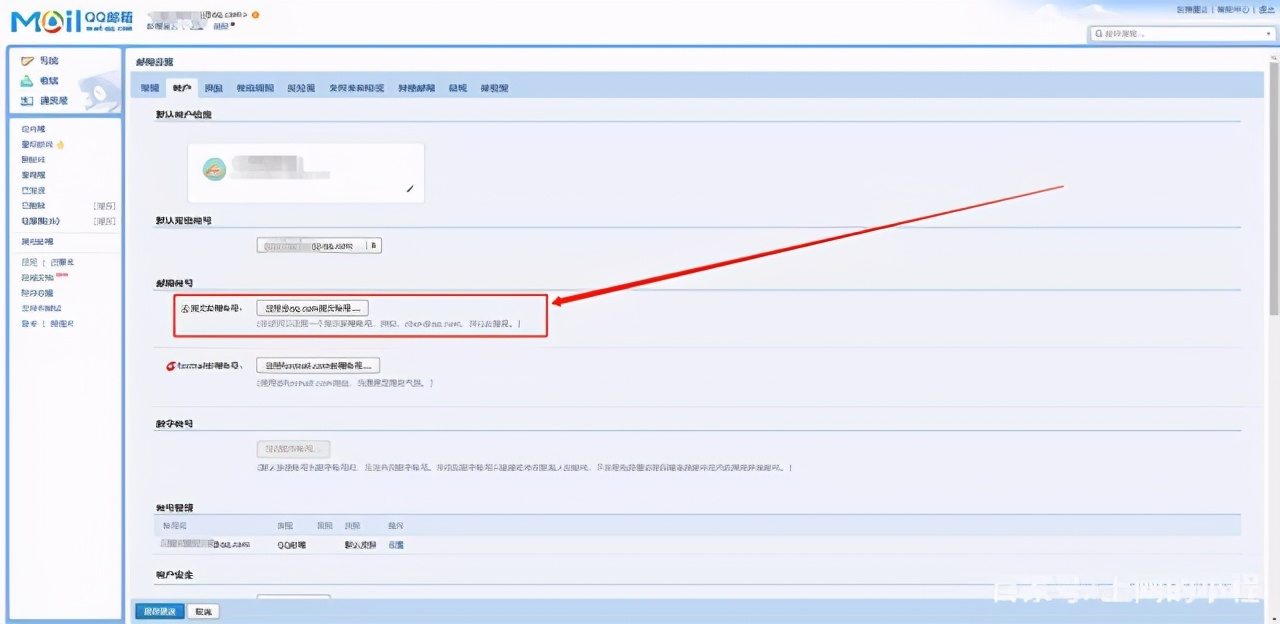1280x624 pixels.
Task: Click the contacts book icon in sidebar
Action: (x=27, y=100)
